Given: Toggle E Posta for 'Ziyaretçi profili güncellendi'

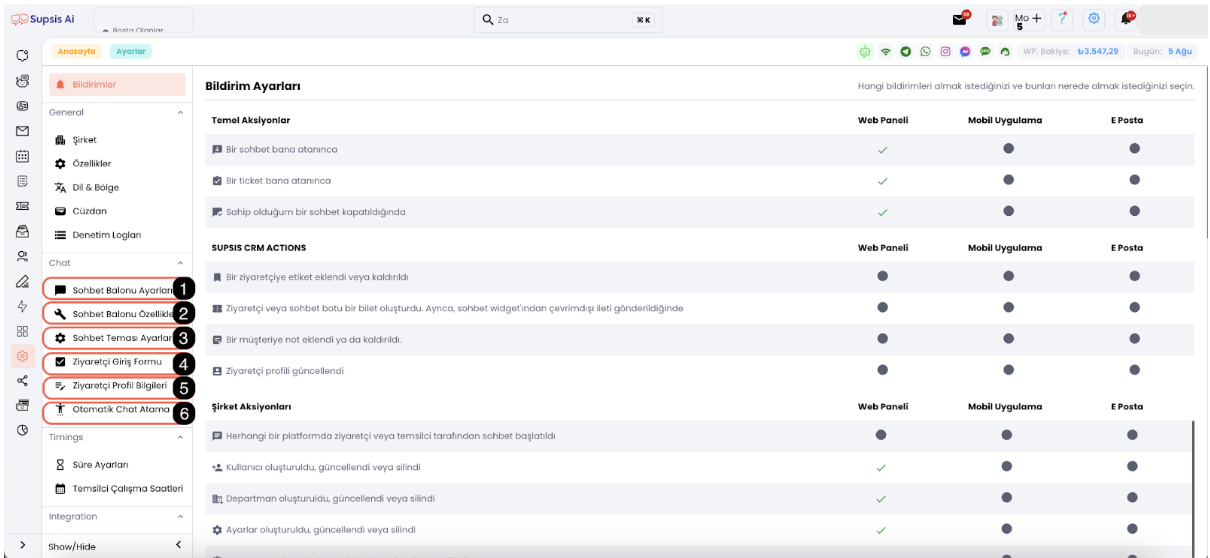Looking at the screenshot, I should pos(1134,369).
